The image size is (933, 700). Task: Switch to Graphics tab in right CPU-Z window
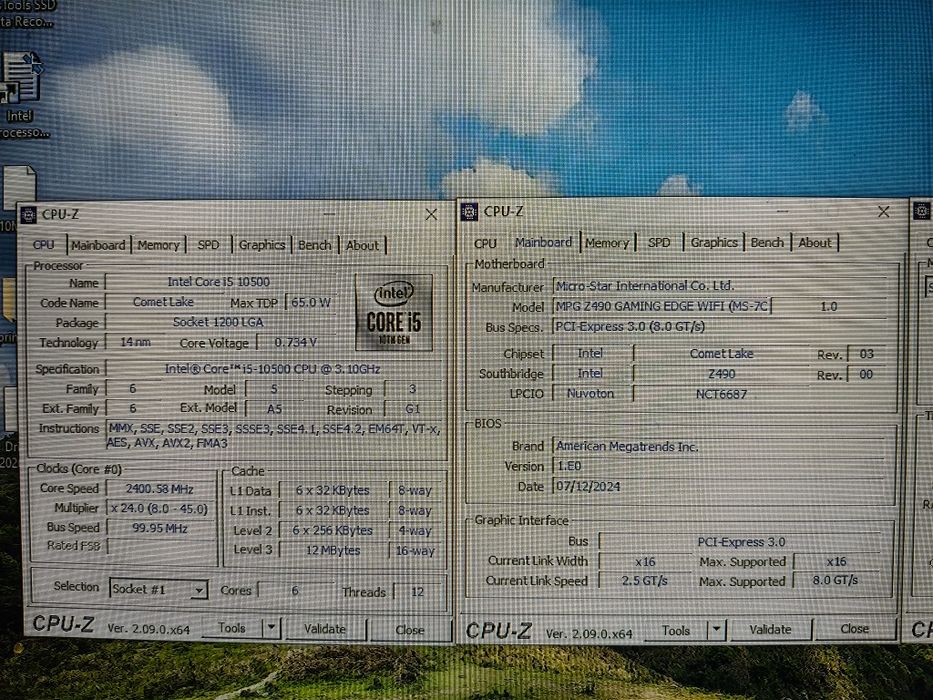[714, 243]
